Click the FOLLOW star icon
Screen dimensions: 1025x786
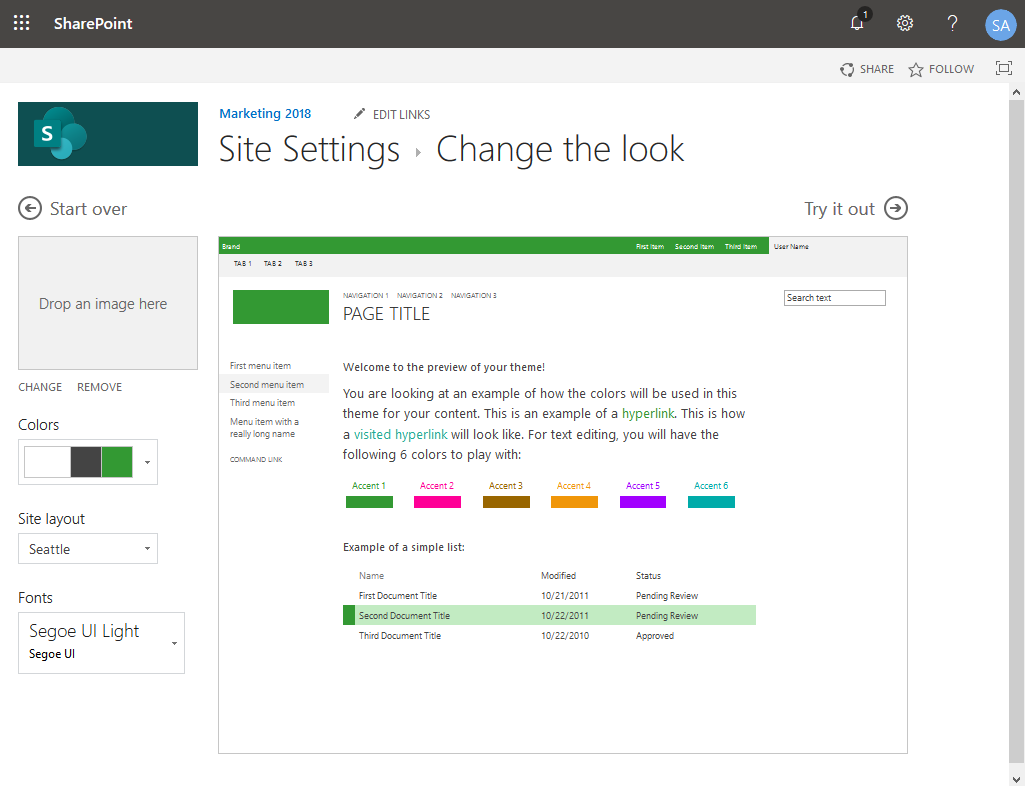click(916, 69)
